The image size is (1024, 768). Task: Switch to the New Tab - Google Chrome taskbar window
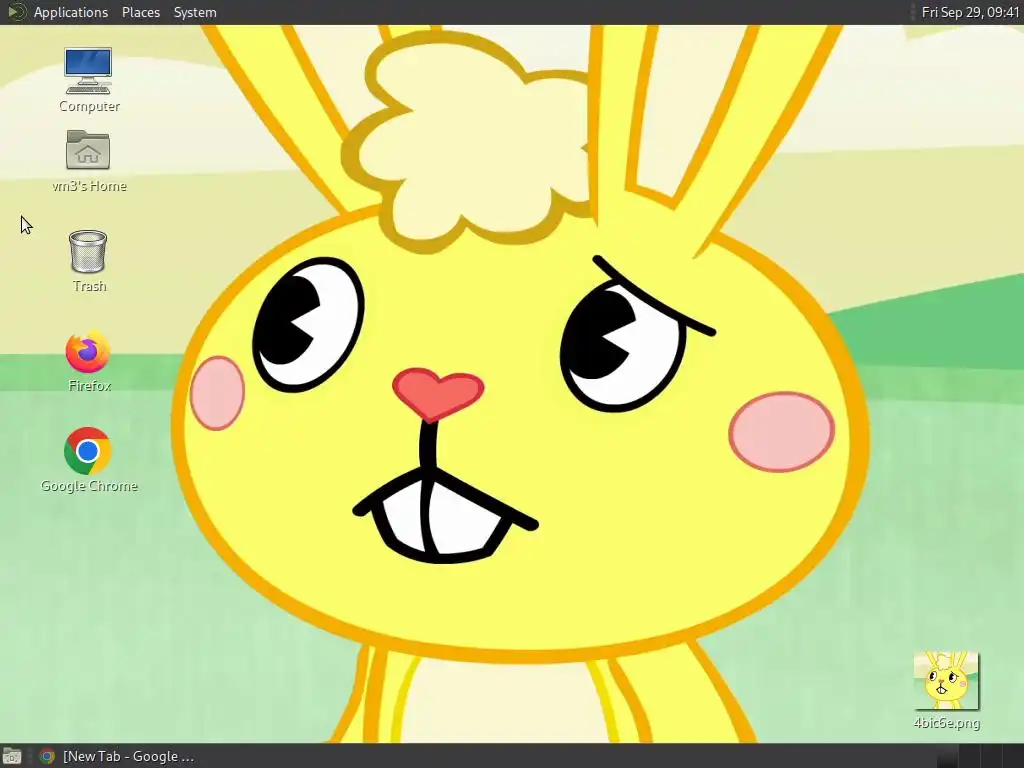point(118,756)
